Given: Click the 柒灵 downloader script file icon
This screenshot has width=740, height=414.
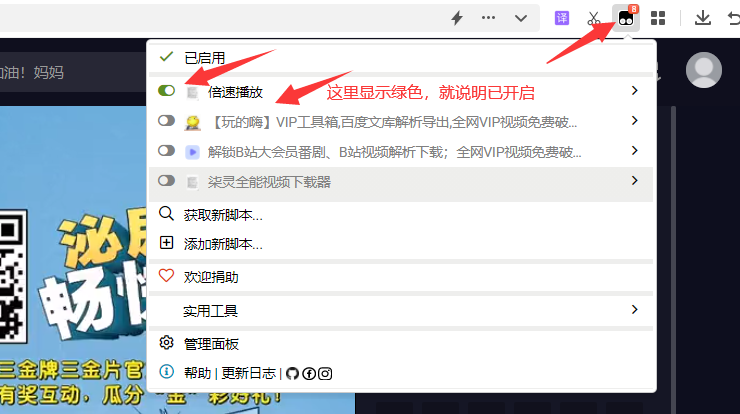Looking at the screenshot, I should pyautogui.click(x=192, y=182).
